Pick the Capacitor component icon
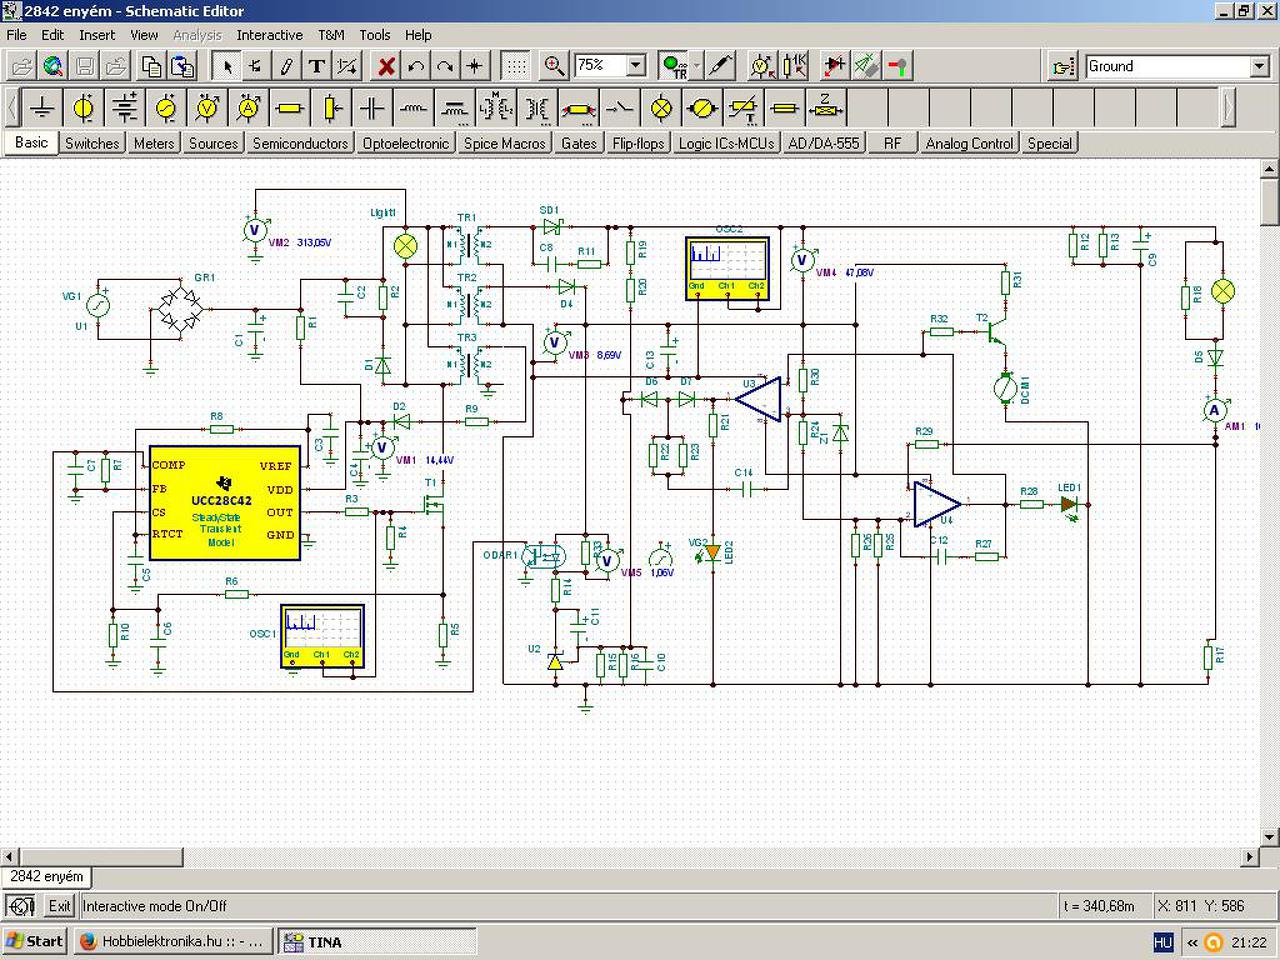 (371, 107)
